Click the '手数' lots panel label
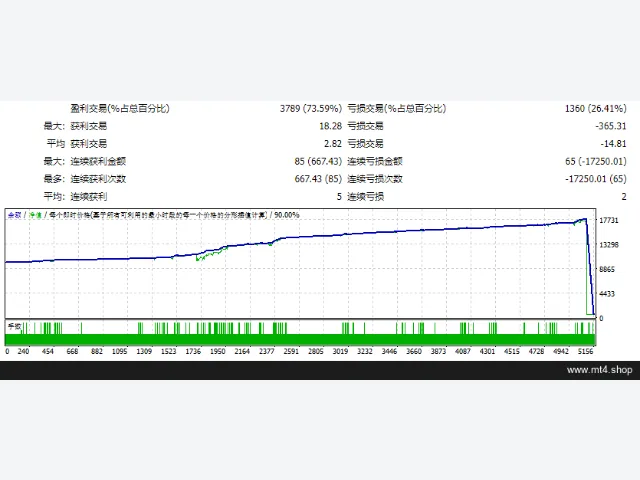This screenshot has height=480, width=640. tap(15, 326)
